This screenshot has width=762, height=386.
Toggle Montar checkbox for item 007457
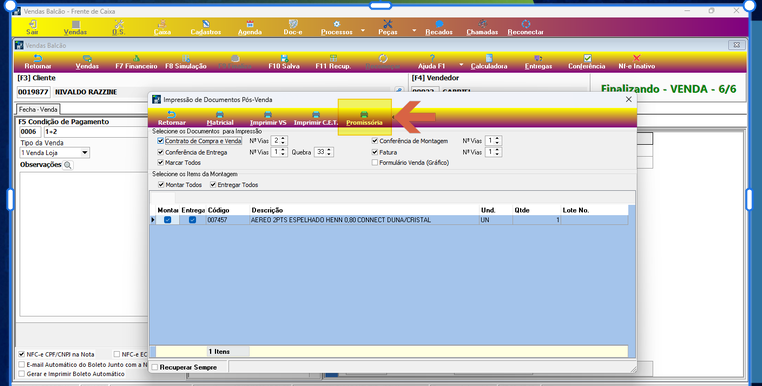[168, 220]
